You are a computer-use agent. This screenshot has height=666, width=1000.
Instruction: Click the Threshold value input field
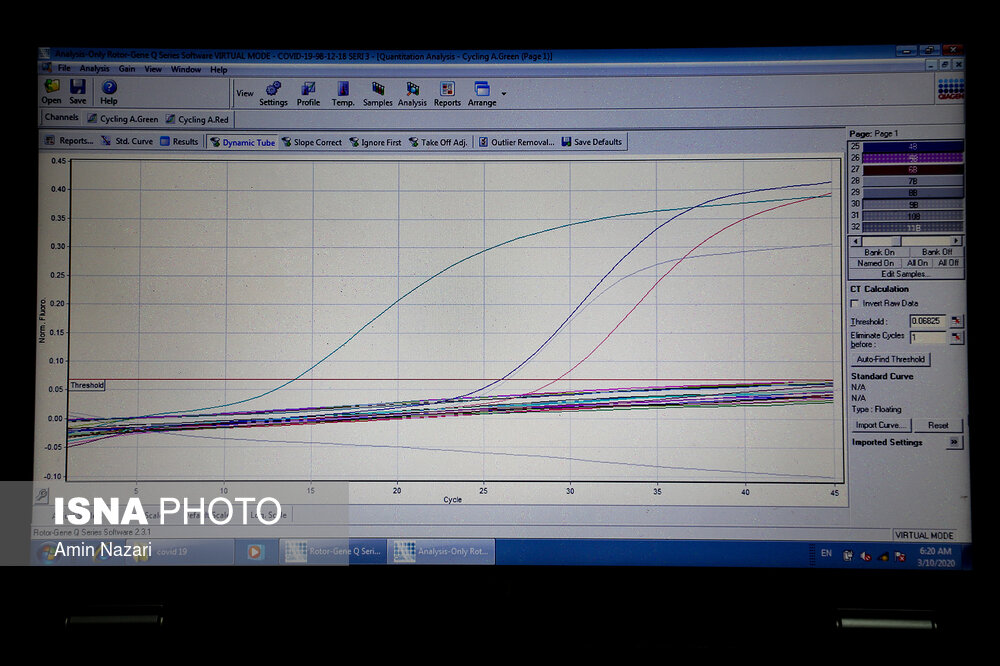927,321
